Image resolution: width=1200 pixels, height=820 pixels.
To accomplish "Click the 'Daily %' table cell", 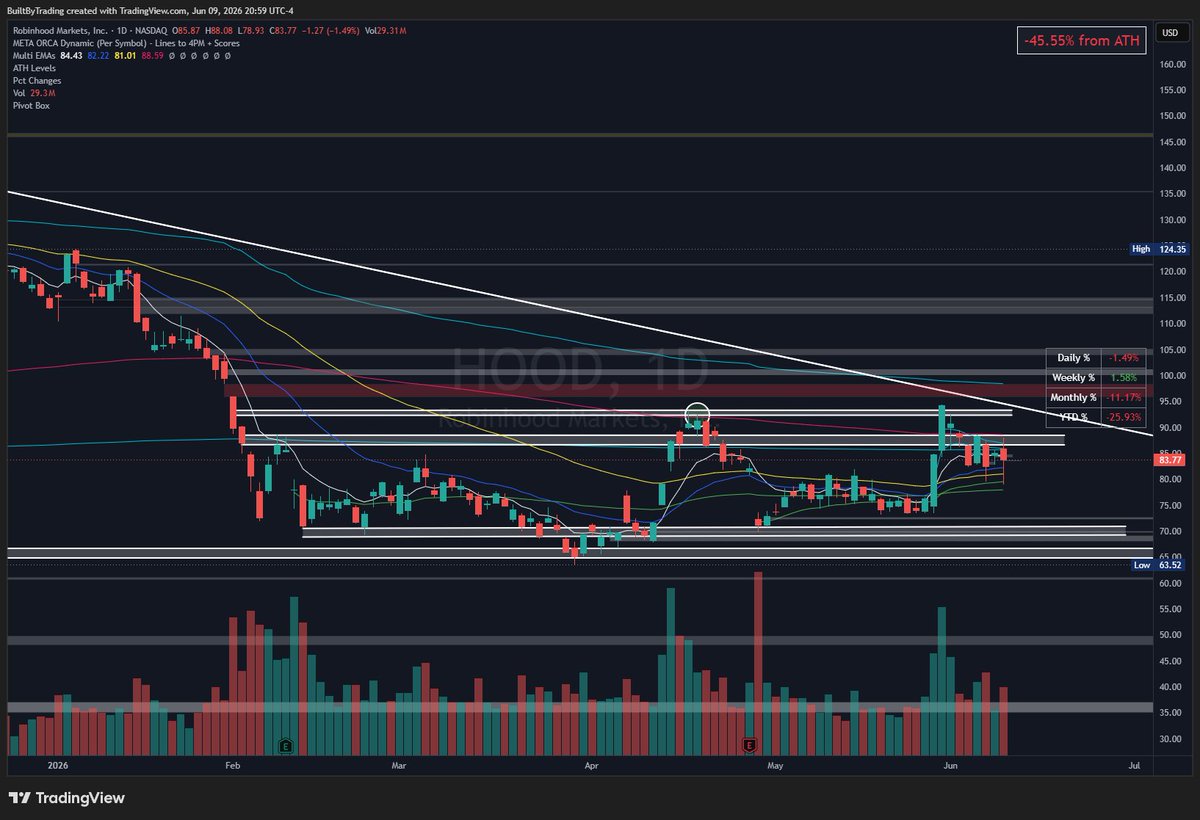I will (x=1073, y=357).
